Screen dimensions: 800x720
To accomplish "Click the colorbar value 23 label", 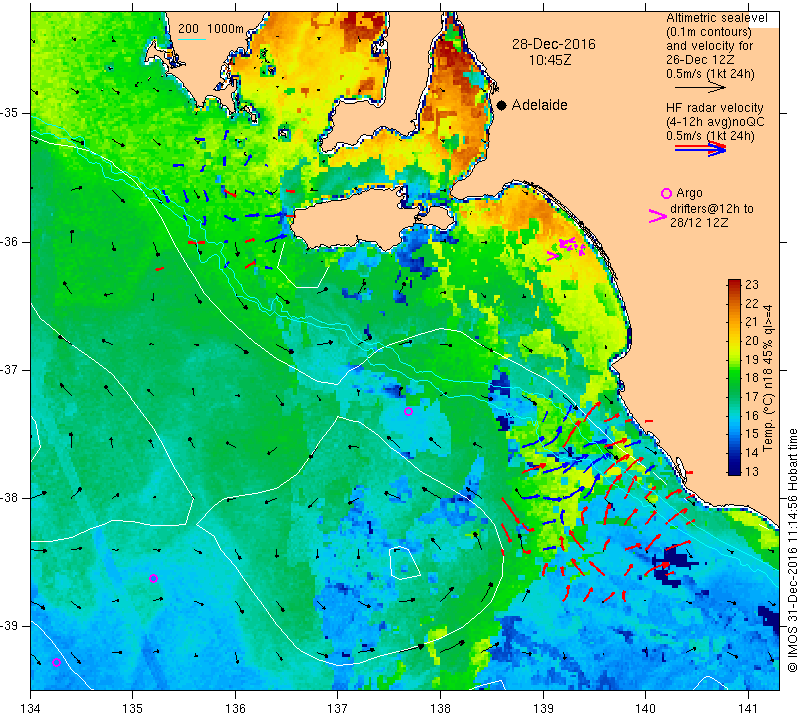I will pyautogui.click(x=752, y=285).
